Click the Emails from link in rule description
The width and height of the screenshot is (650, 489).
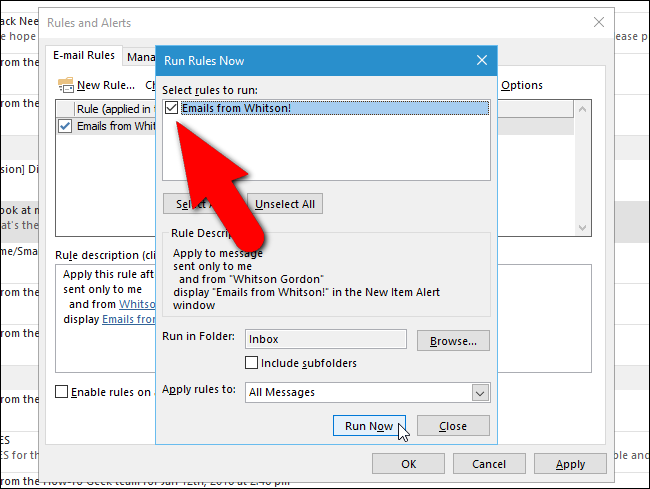coord(129,319)
